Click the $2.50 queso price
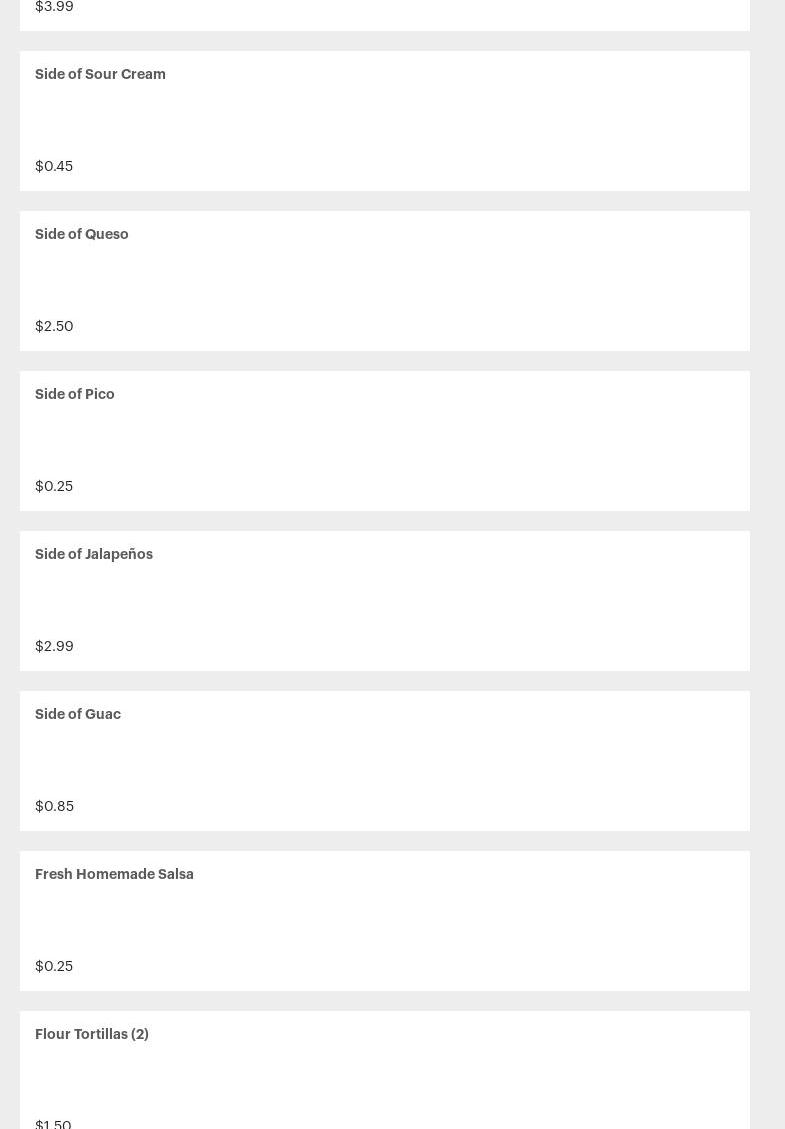Screen dimensions: 785x1129 [54, 326]
